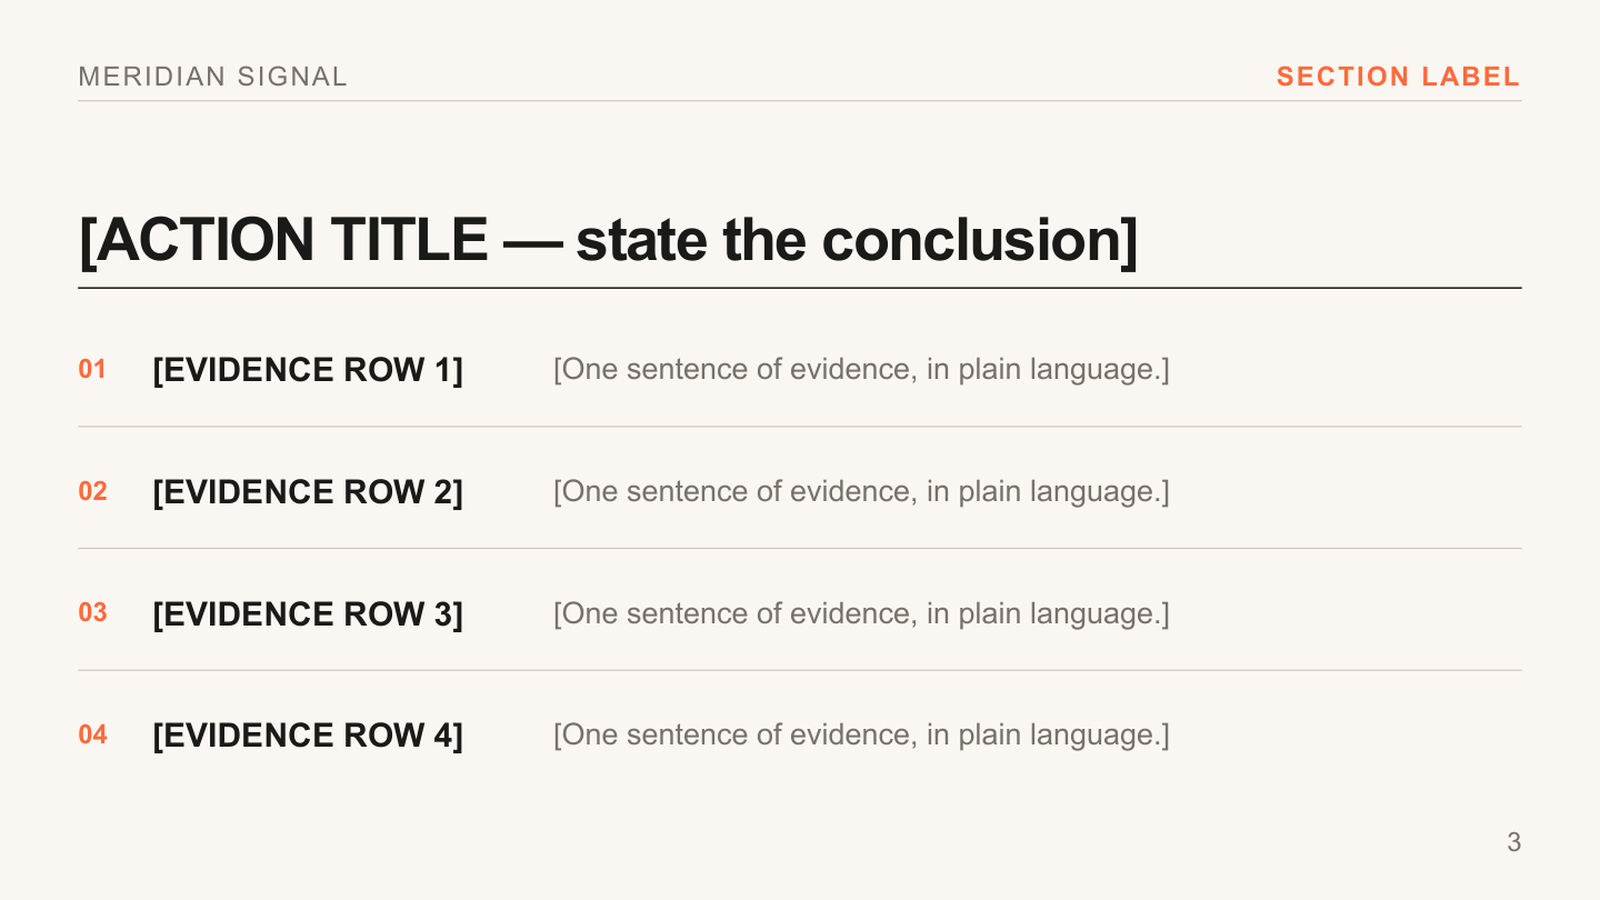Screen dimensions: 1600x900
Task: Select the orange 03 row number
Action: pyautogui.click(x=92, y=612)
